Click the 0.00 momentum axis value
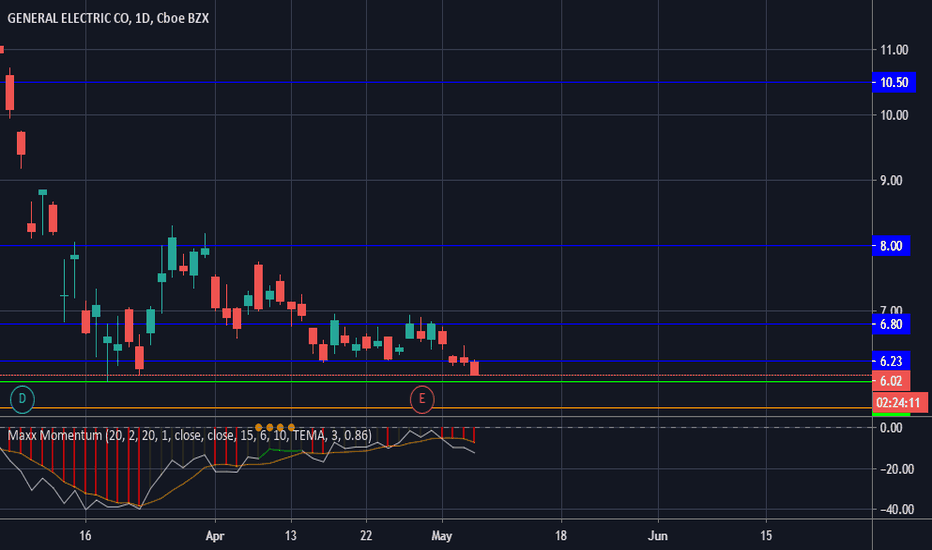The image size is (932, 550). coord(891,428)
